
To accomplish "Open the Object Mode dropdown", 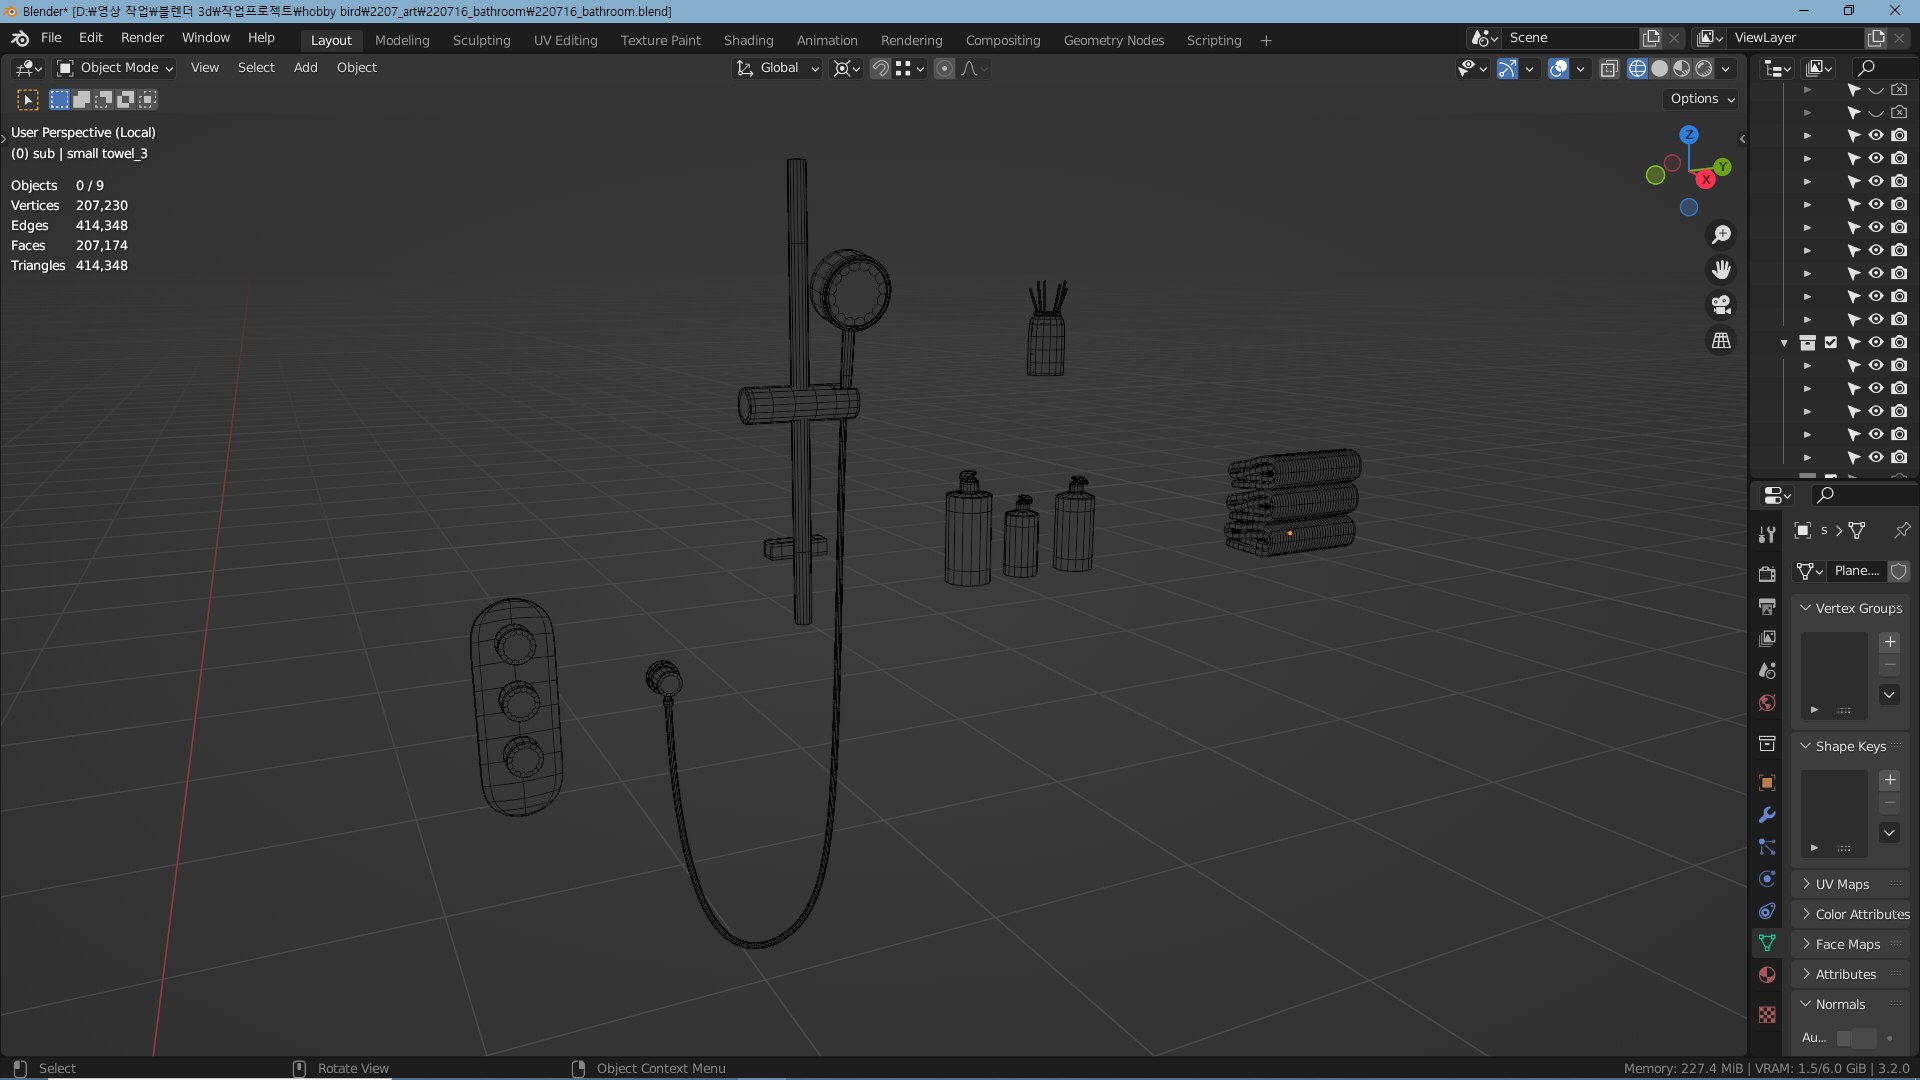I will [x=116, y=68].
